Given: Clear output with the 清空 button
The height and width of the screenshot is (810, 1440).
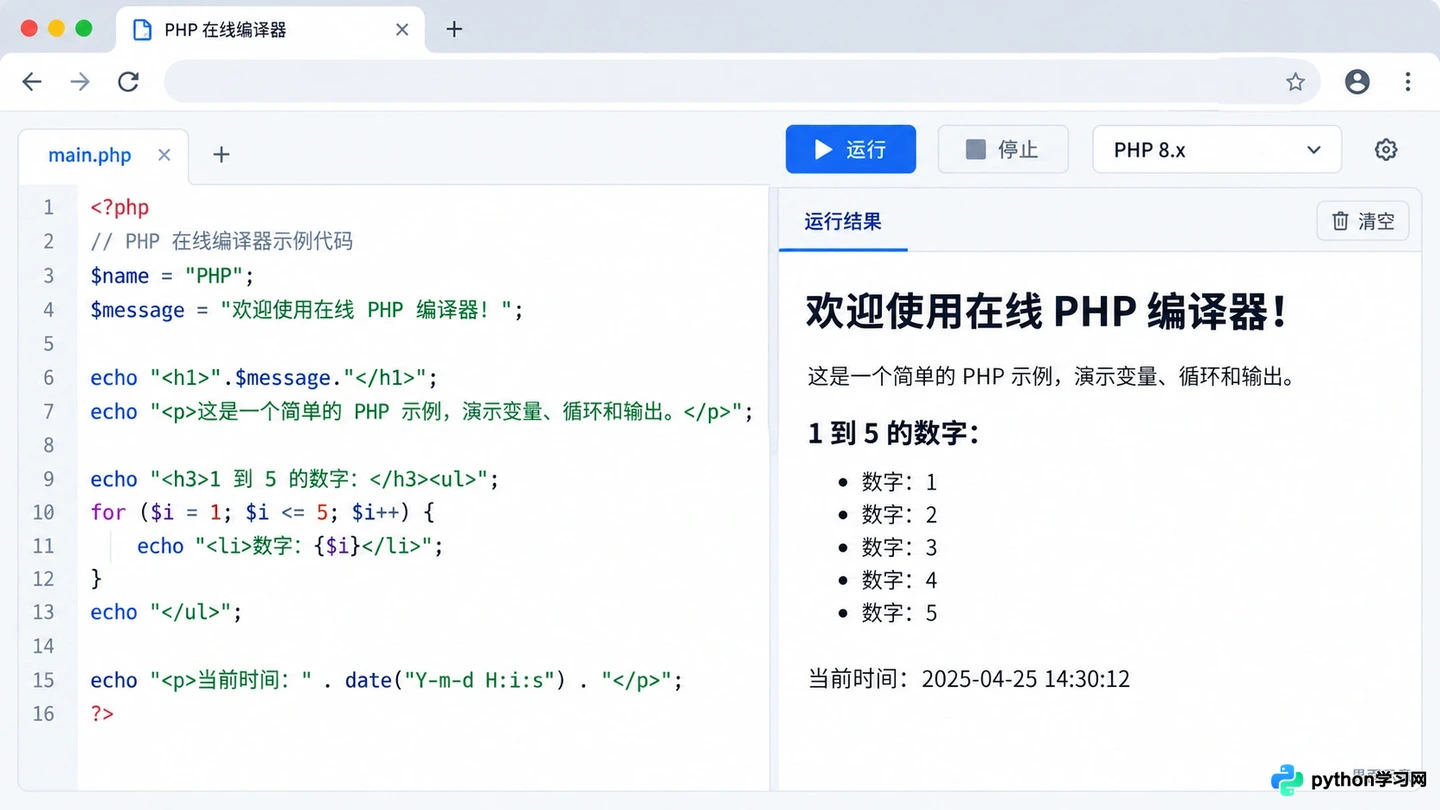Looking at the screenshot, I should [x=1363, y=221].
